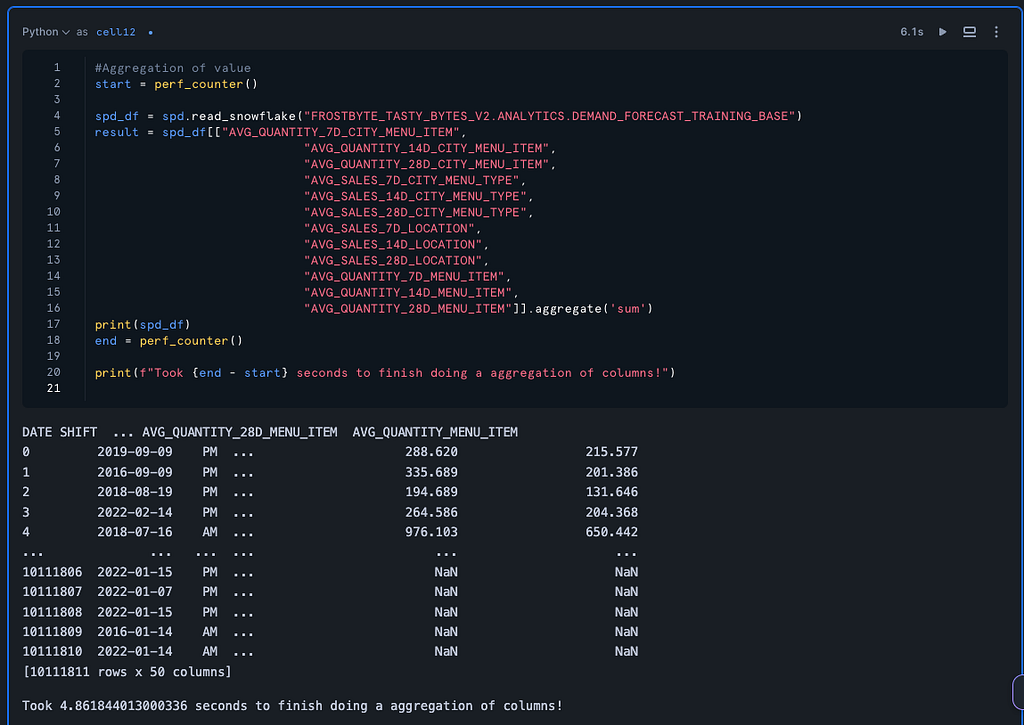Click the unsaved changes dot beside cell12
Screen dimensions: 1024x725
point(150,33)
